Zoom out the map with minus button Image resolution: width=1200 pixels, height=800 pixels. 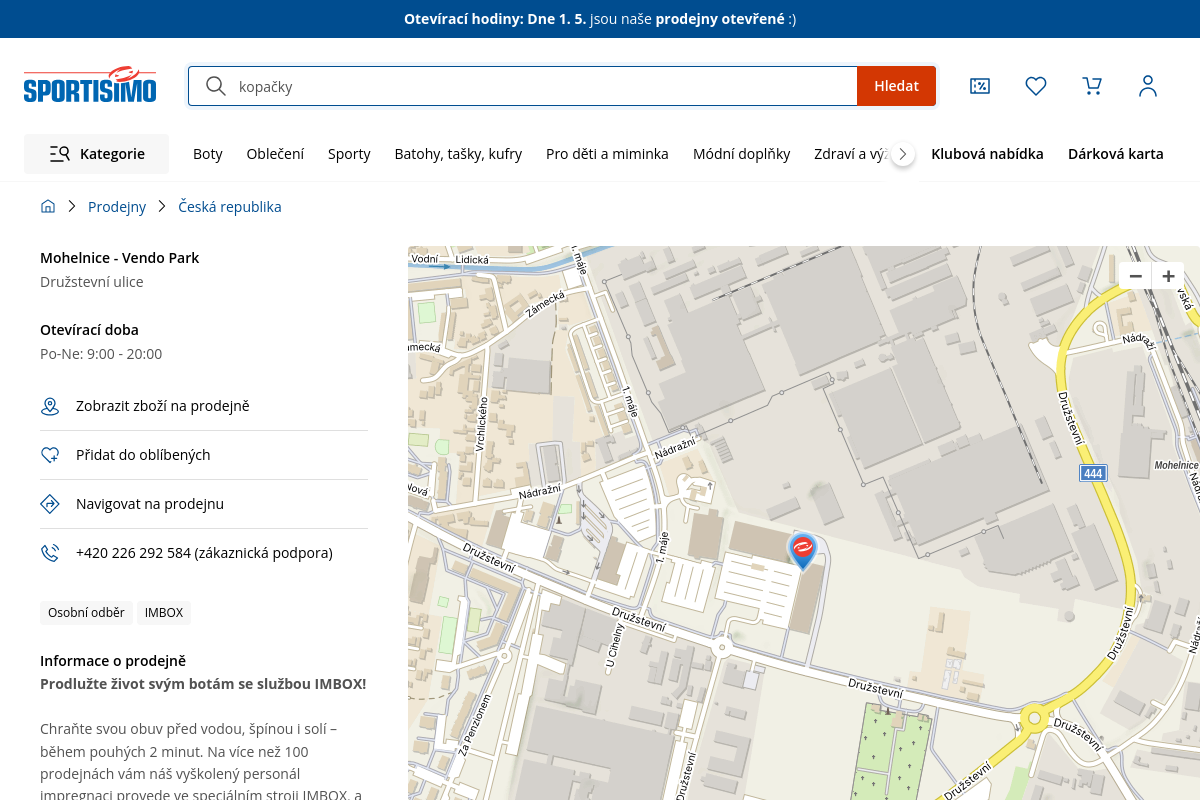pos(1135,276)
